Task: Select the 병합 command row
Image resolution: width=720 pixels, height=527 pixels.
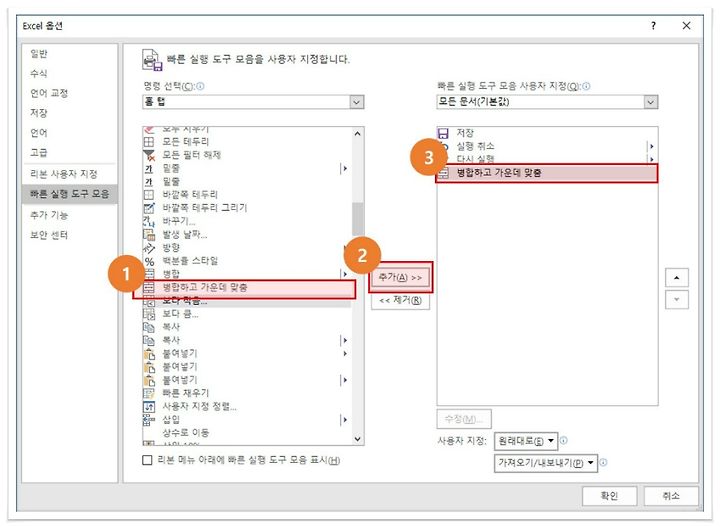Action: [x=247, y=274]
